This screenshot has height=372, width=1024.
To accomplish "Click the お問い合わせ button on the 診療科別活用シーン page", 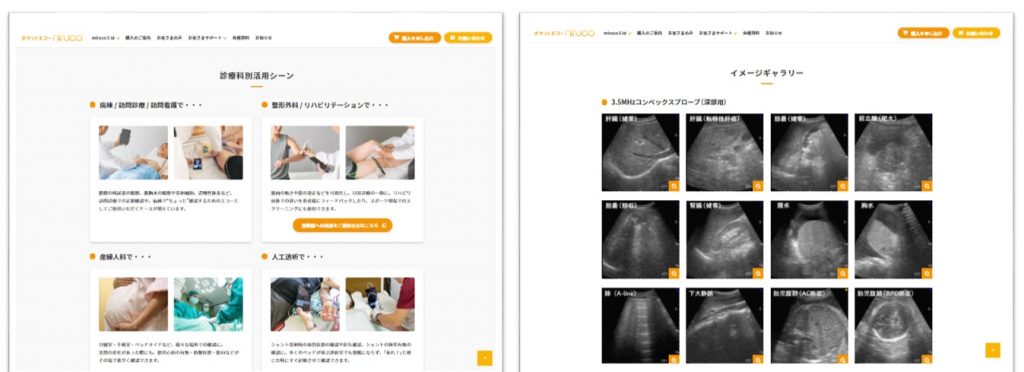I will (468, 38).
